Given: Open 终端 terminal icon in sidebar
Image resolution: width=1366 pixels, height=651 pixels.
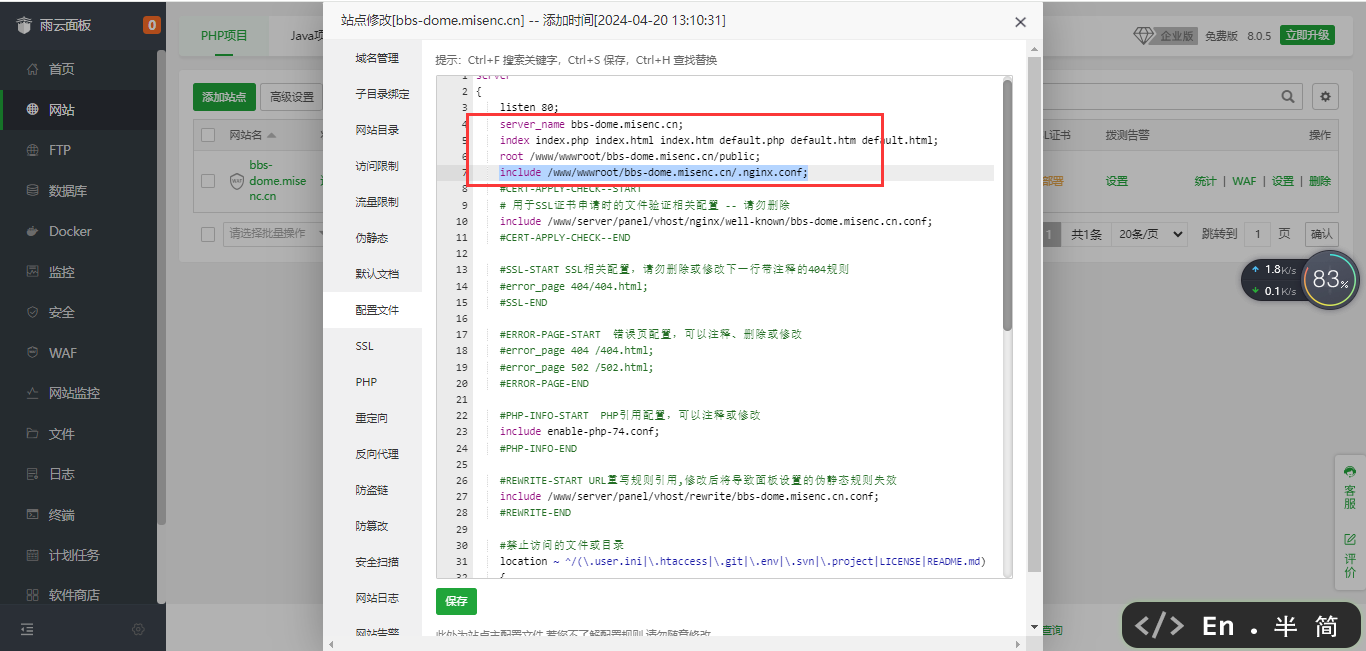Looking at the screenshot, I should pos(32,515).
